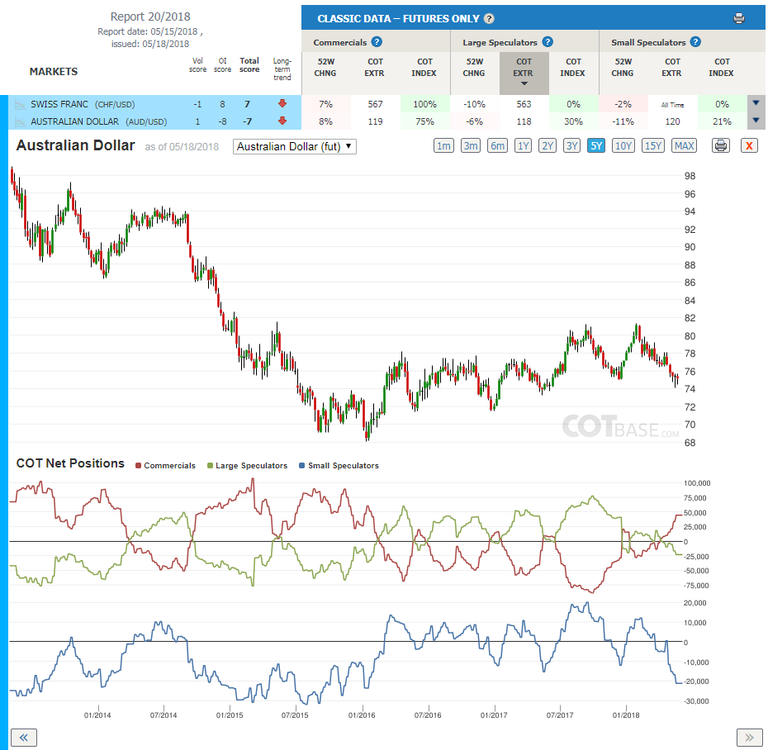The image size is (768, 750).
Task: Click the Australian Dollar mini chart icon
Action: click(20, 121)
